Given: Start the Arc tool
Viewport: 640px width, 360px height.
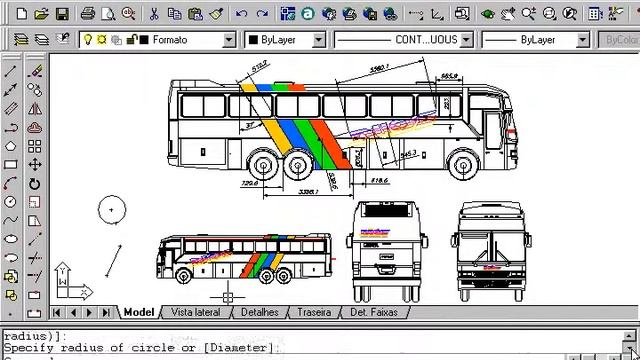Looking at the screenshot, I should [11, 184].
